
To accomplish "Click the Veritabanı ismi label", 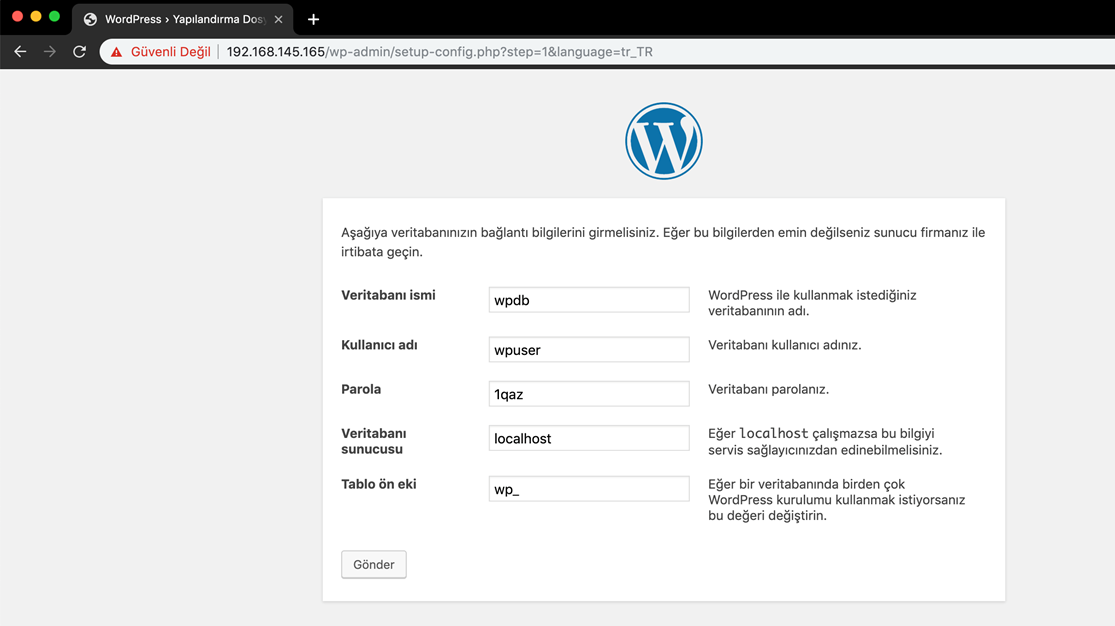I will (x=388, y=295).
